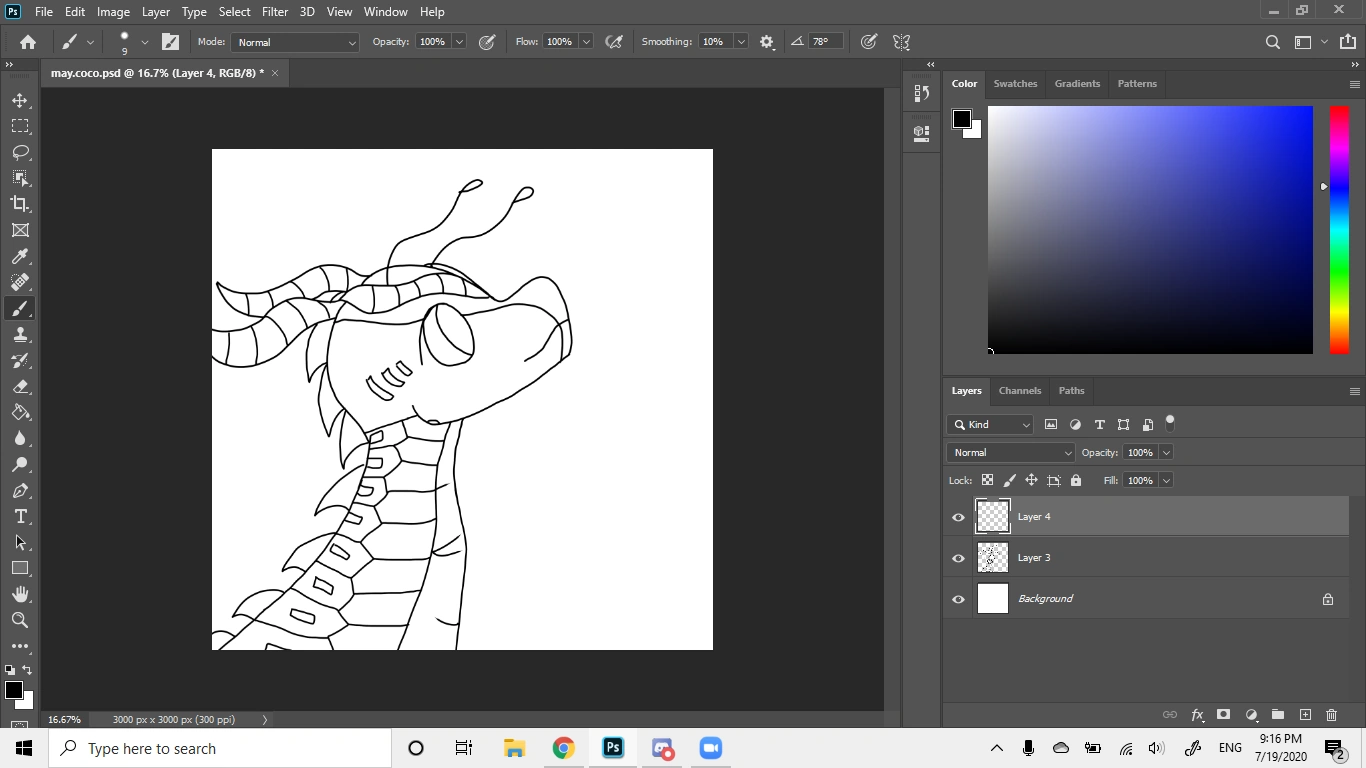Hide Layer 4 with eye icon
Image resolution: width=1366 pixels, height=768 pixels.
click(958, 517)
